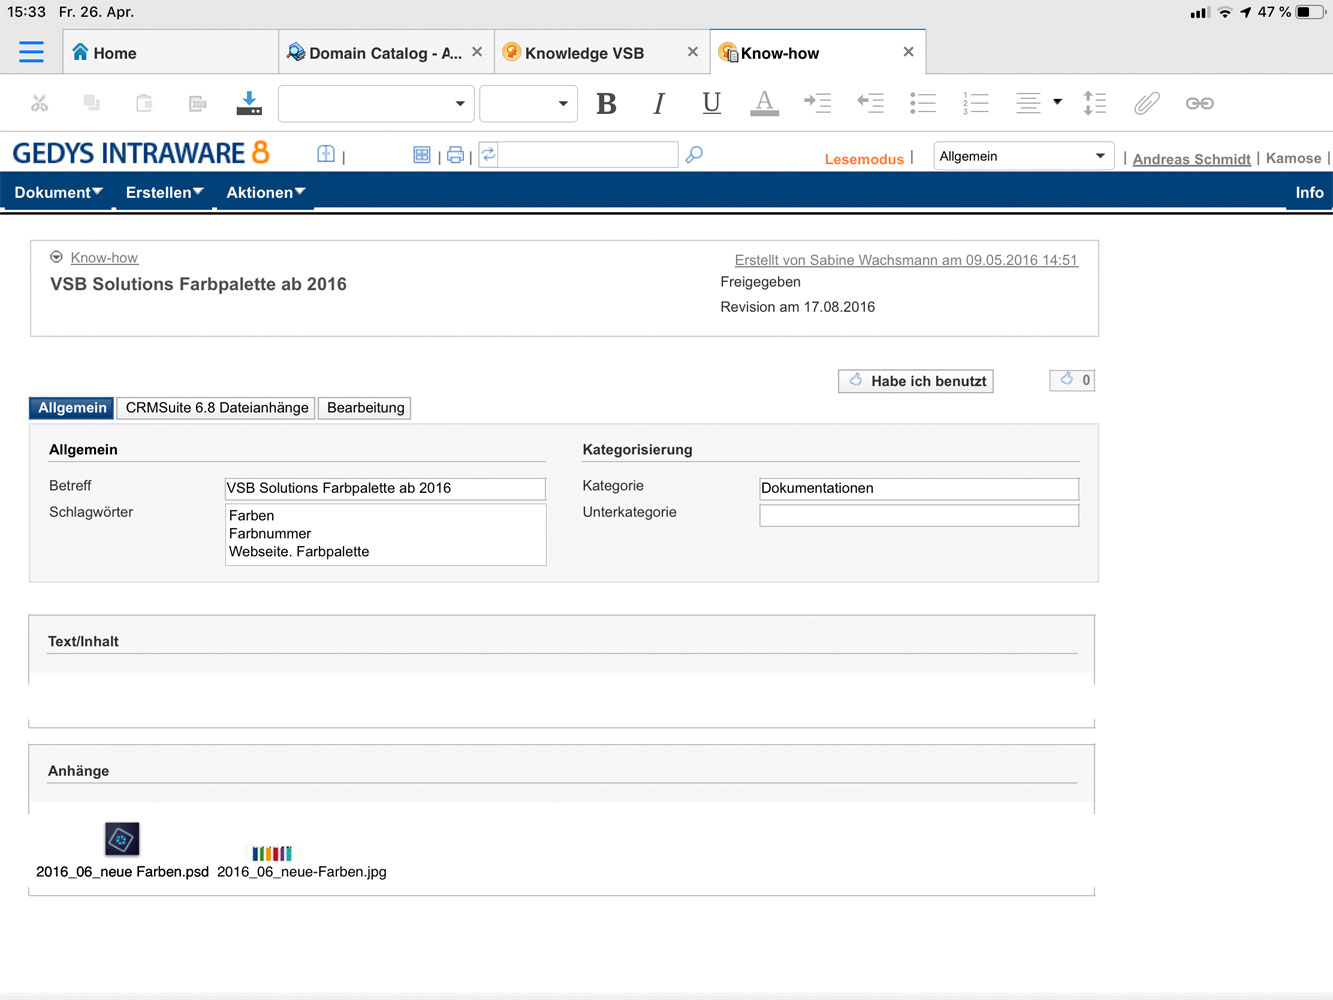
Task: Insert a bulleted list
Action: point(923,103)
